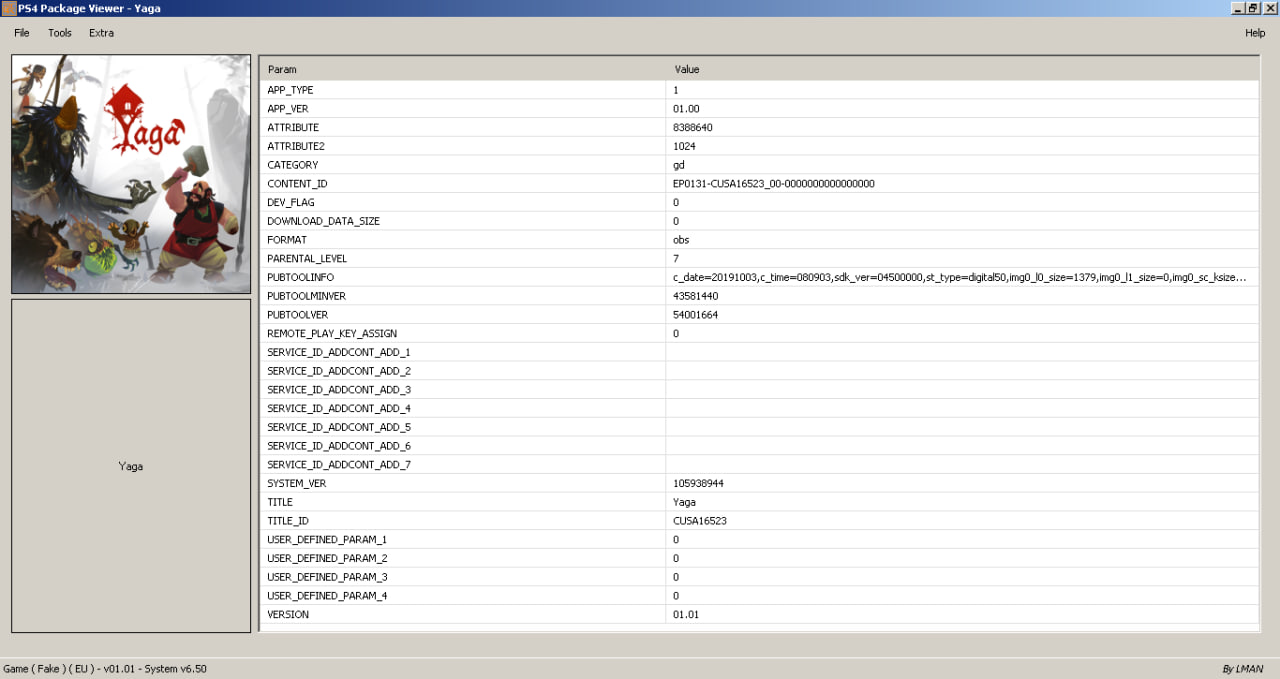Select the SYSTEM_VER parameter
1280x679 pixels.
[297, 483]
